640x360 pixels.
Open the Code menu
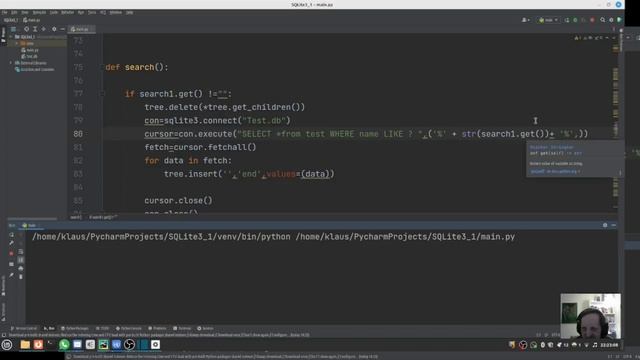tap(54, 13)
